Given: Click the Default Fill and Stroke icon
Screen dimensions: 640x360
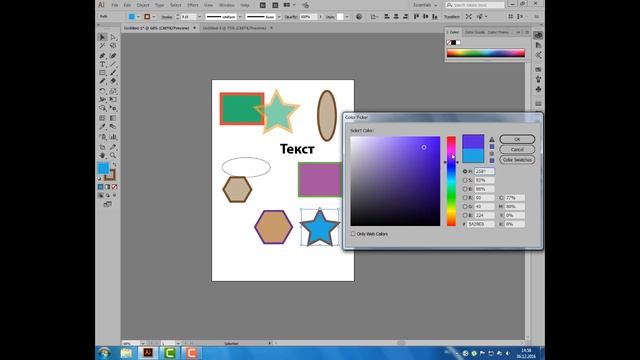Looking at the screenshot, I should (x=100, y=178).
